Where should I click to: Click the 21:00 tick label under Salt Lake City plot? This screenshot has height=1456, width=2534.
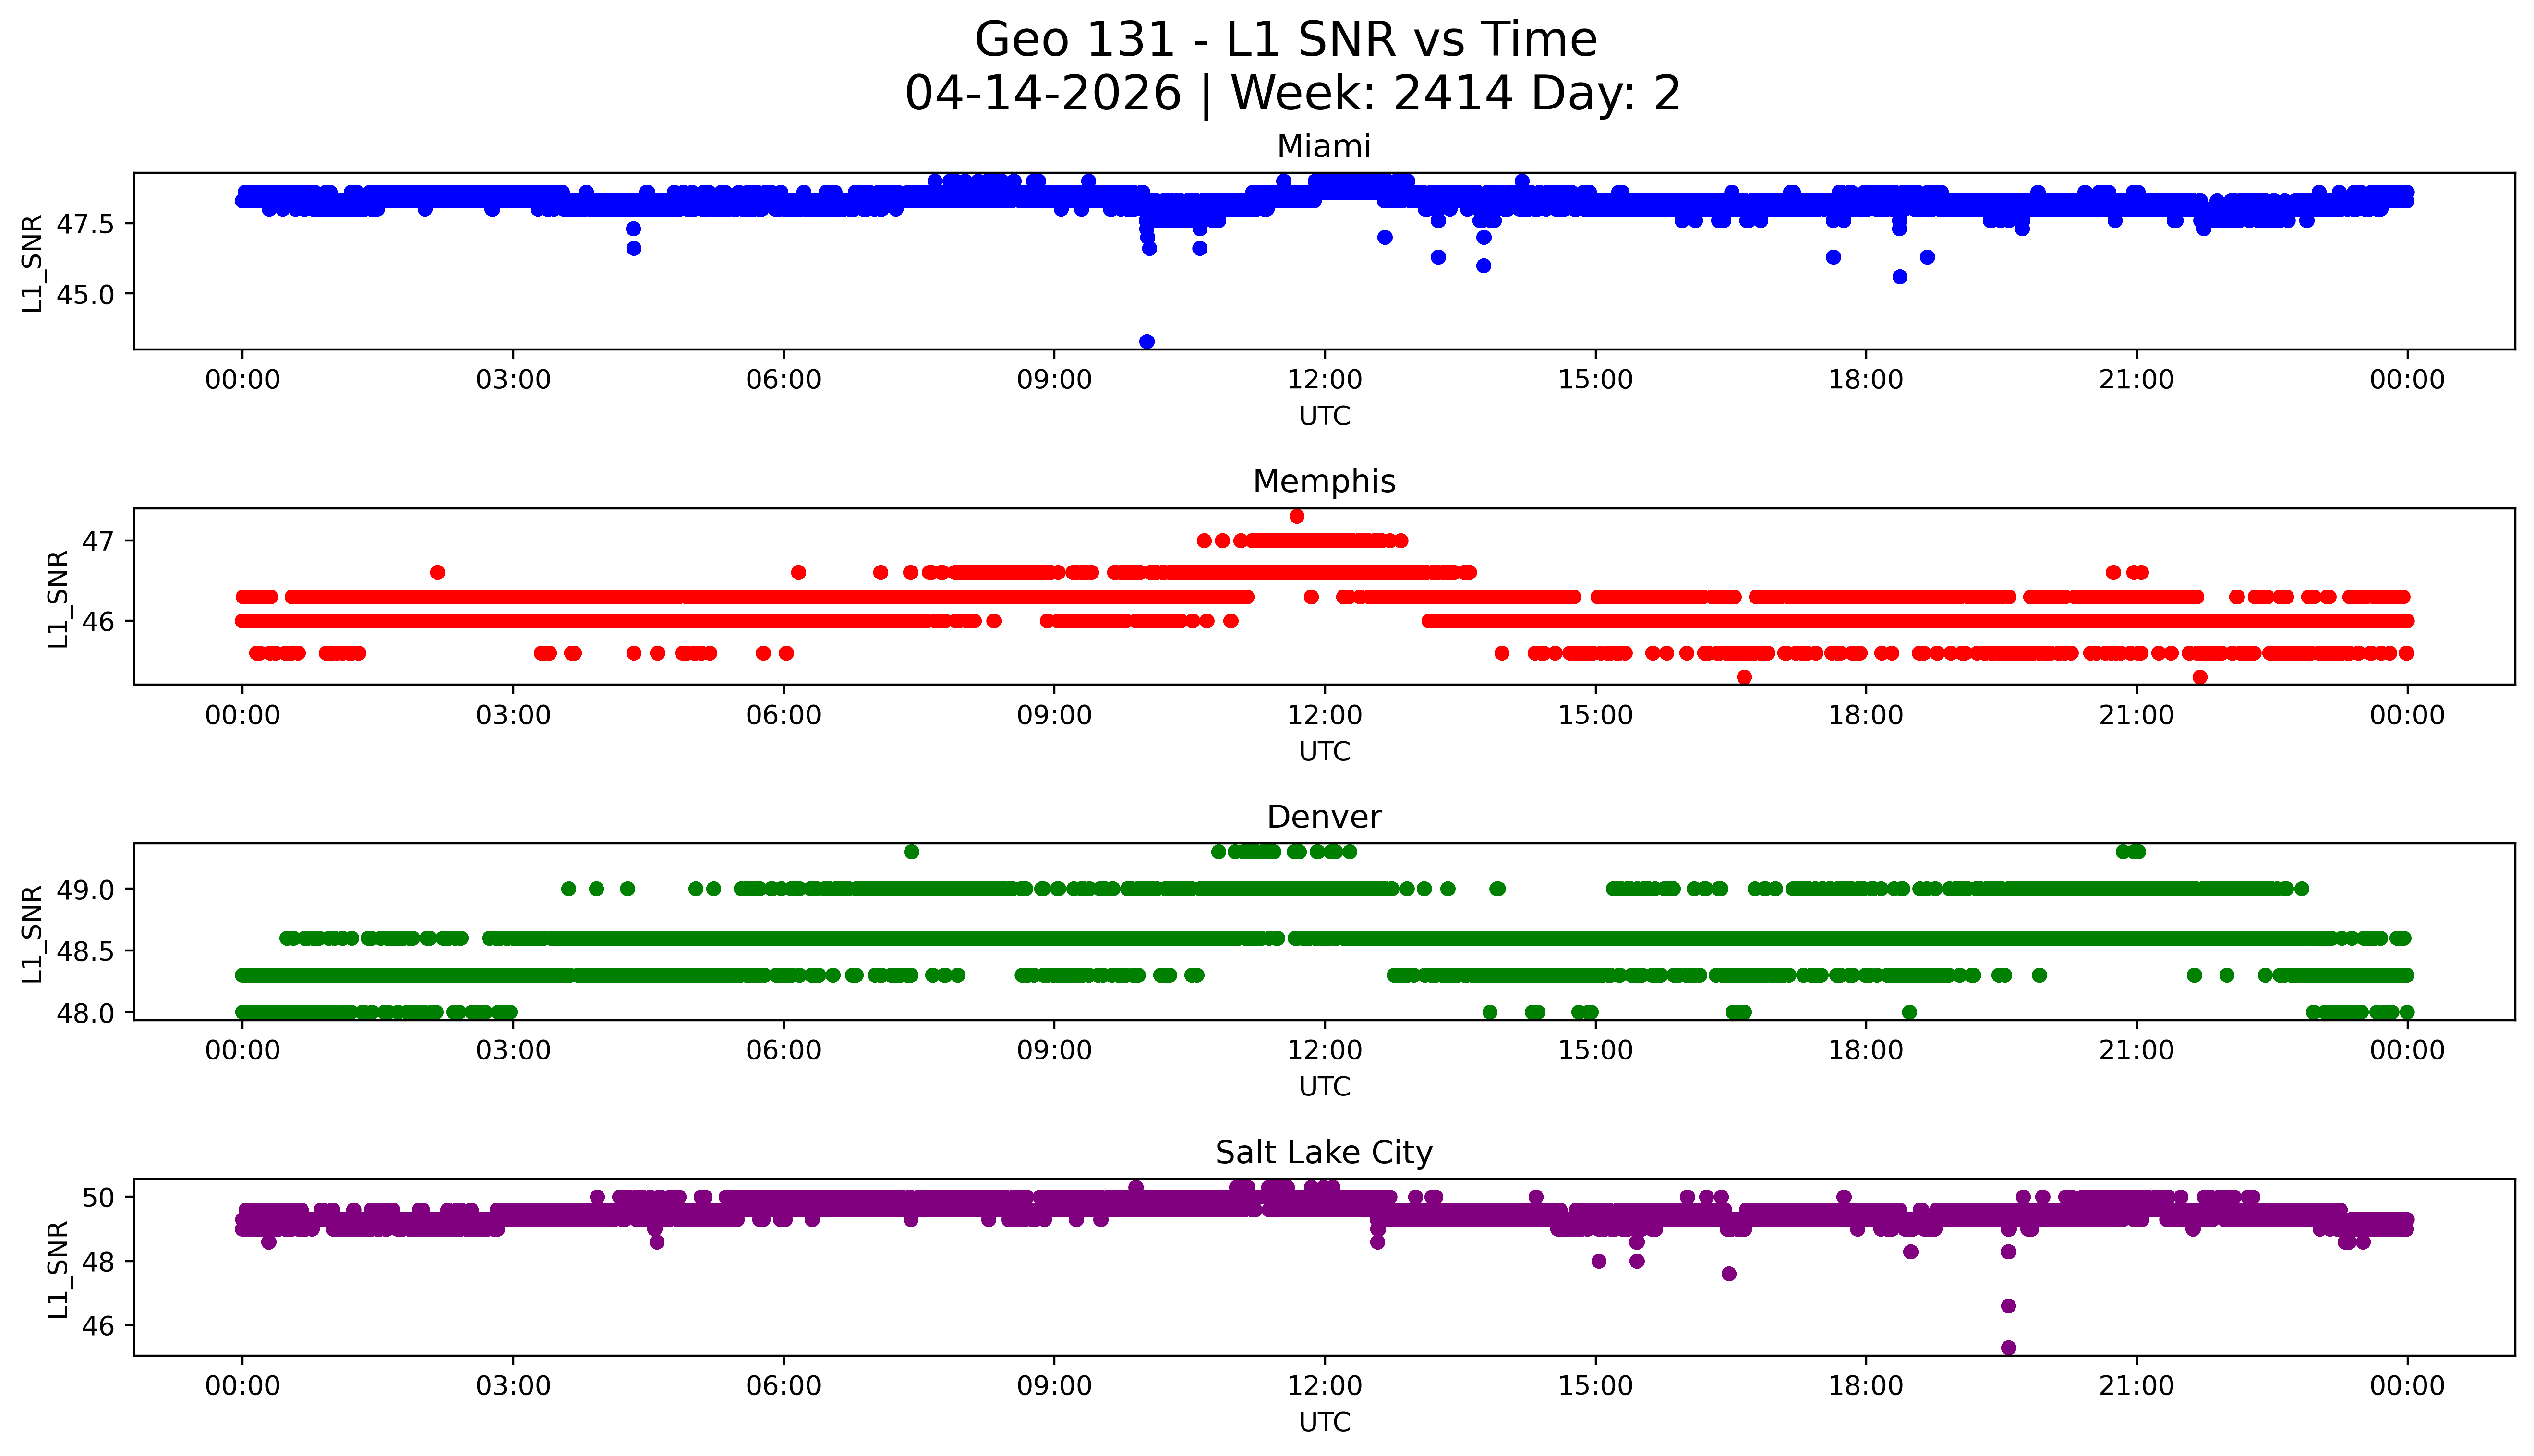2136,1386
